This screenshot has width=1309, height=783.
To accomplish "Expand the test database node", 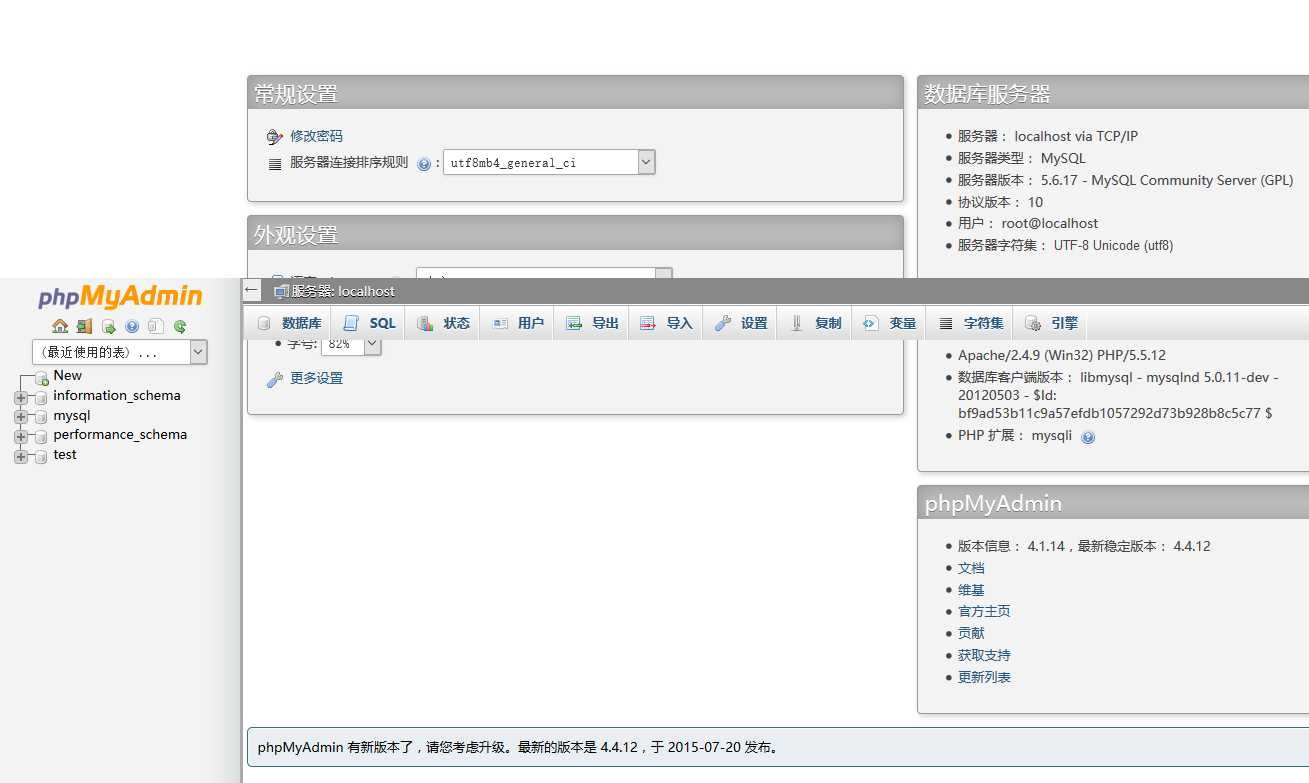I will tap(20, 456).
